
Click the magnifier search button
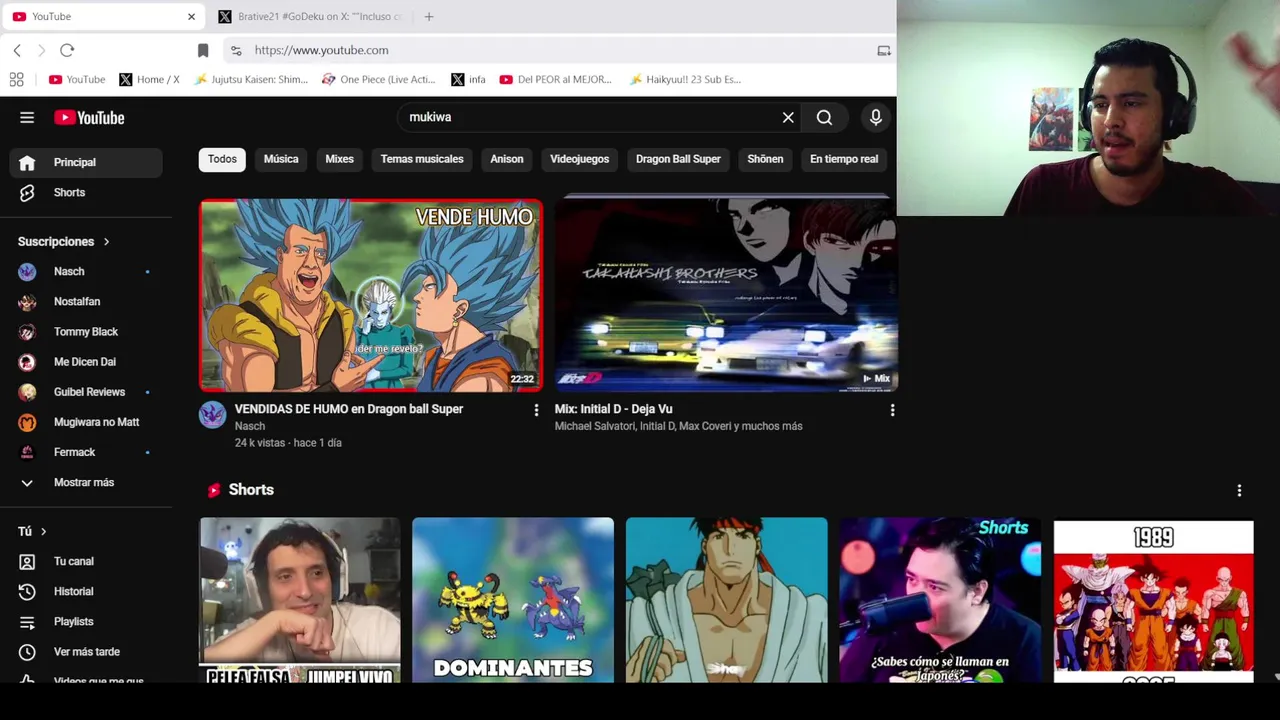824,118
